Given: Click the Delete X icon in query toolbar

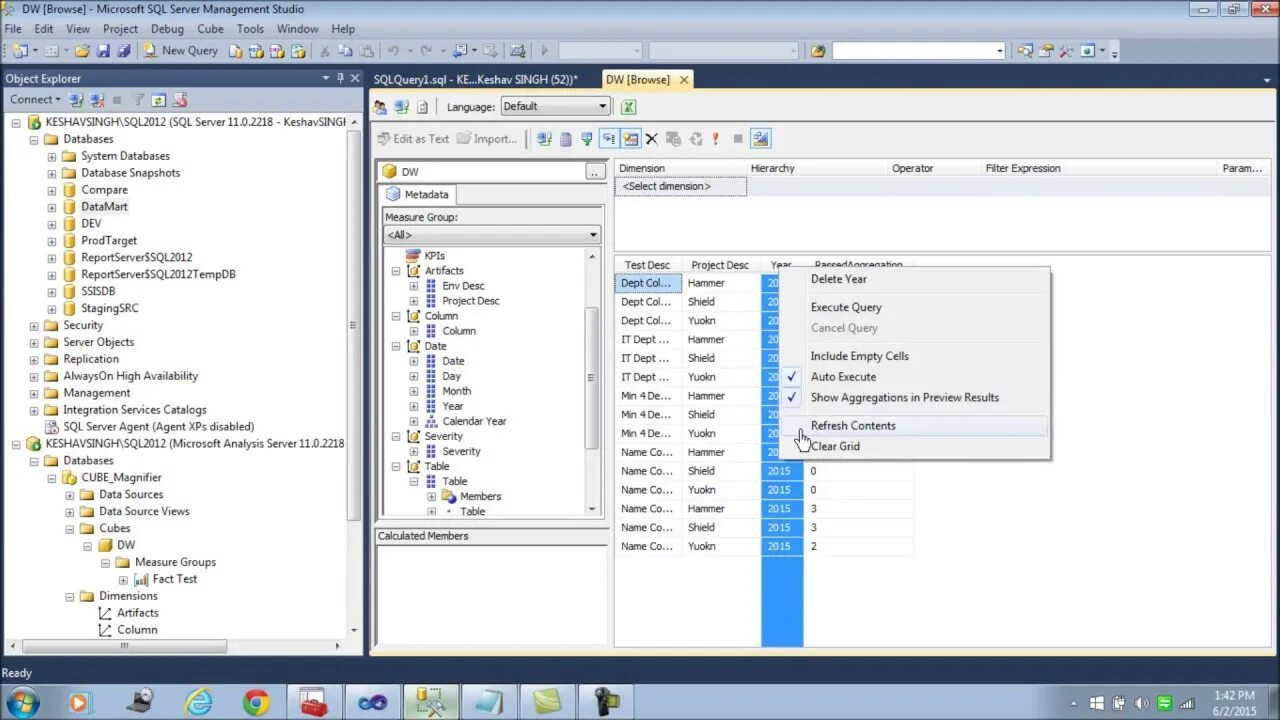Looking at the screenshot, I should click(651, 139).
